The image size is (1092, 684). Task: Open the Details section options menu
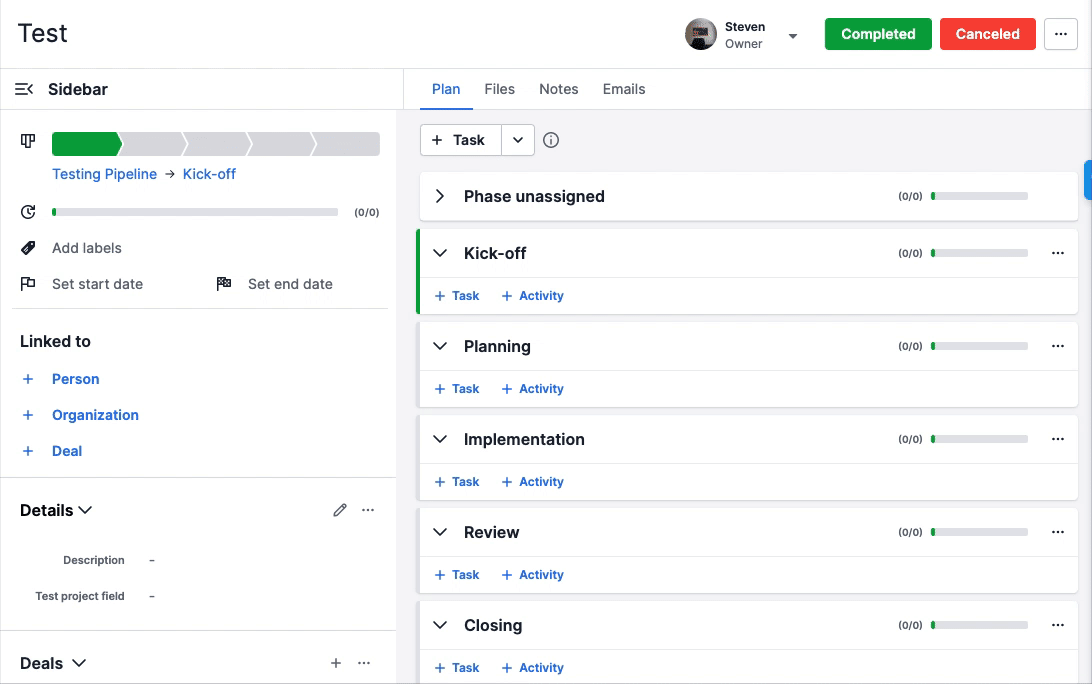pyautogui.click(x=368, y=510)
